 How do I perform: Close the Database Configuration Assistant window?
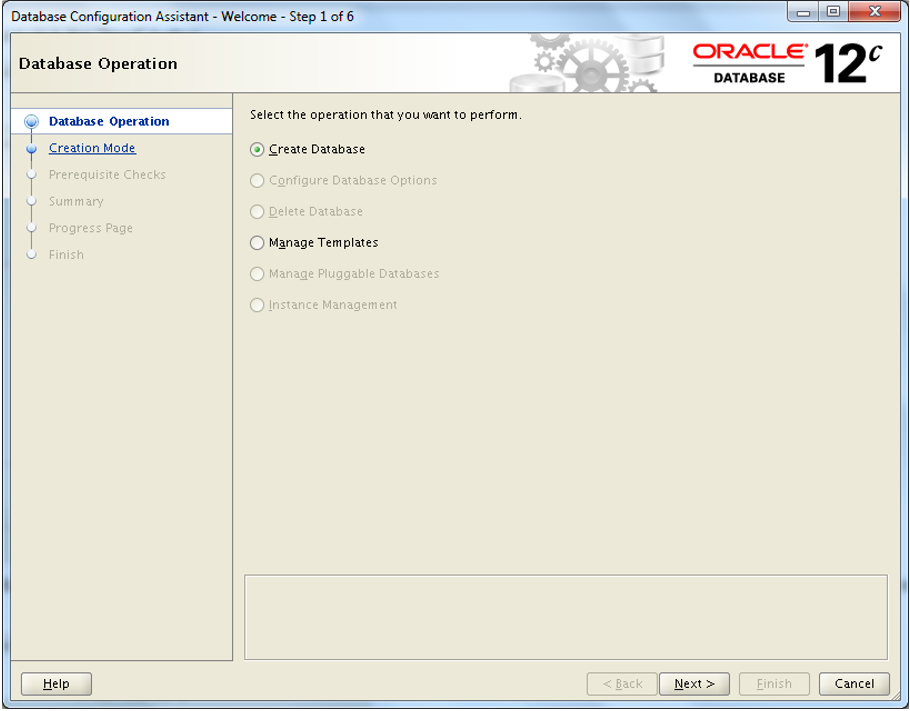(875, 12)
